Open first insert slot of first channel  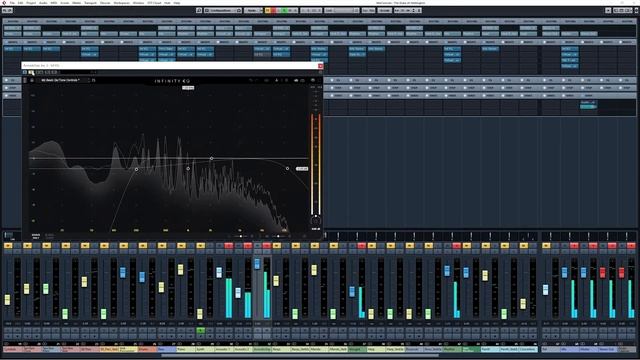(x=12, y=49)
